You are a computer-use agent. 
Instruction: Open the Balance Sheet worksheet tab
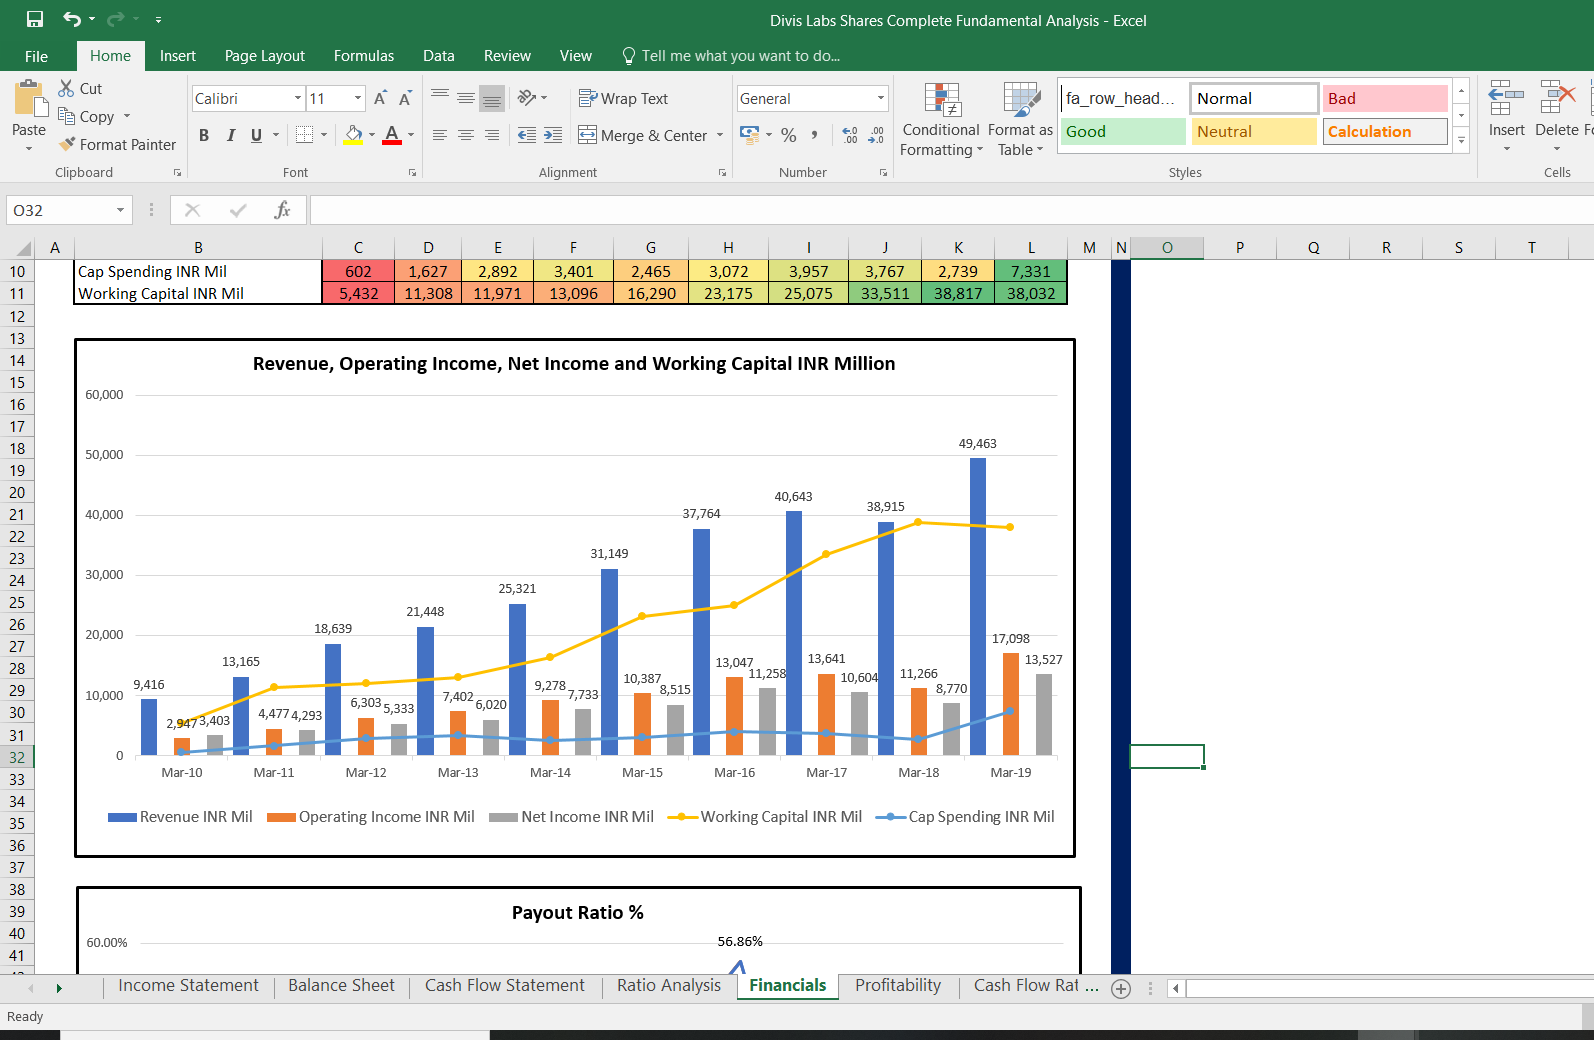click(x=341, y=986)
